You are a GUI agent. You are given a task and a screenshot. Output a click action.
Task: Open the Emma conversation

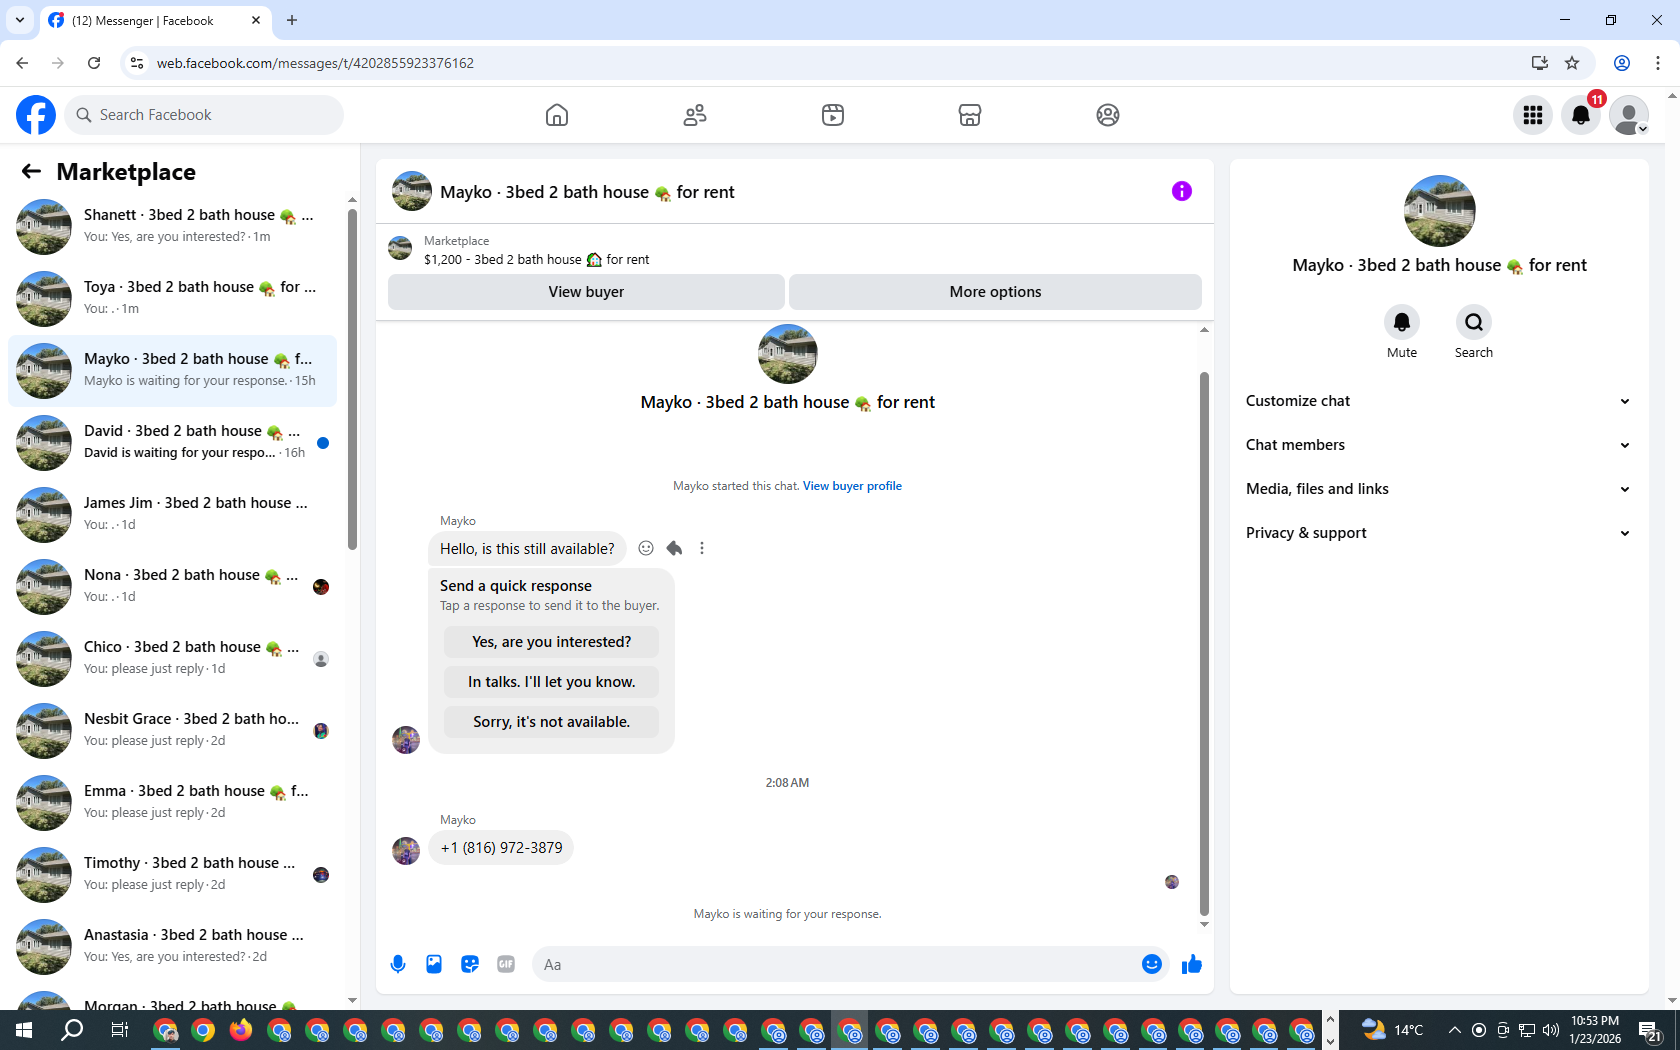pos(172,802)
